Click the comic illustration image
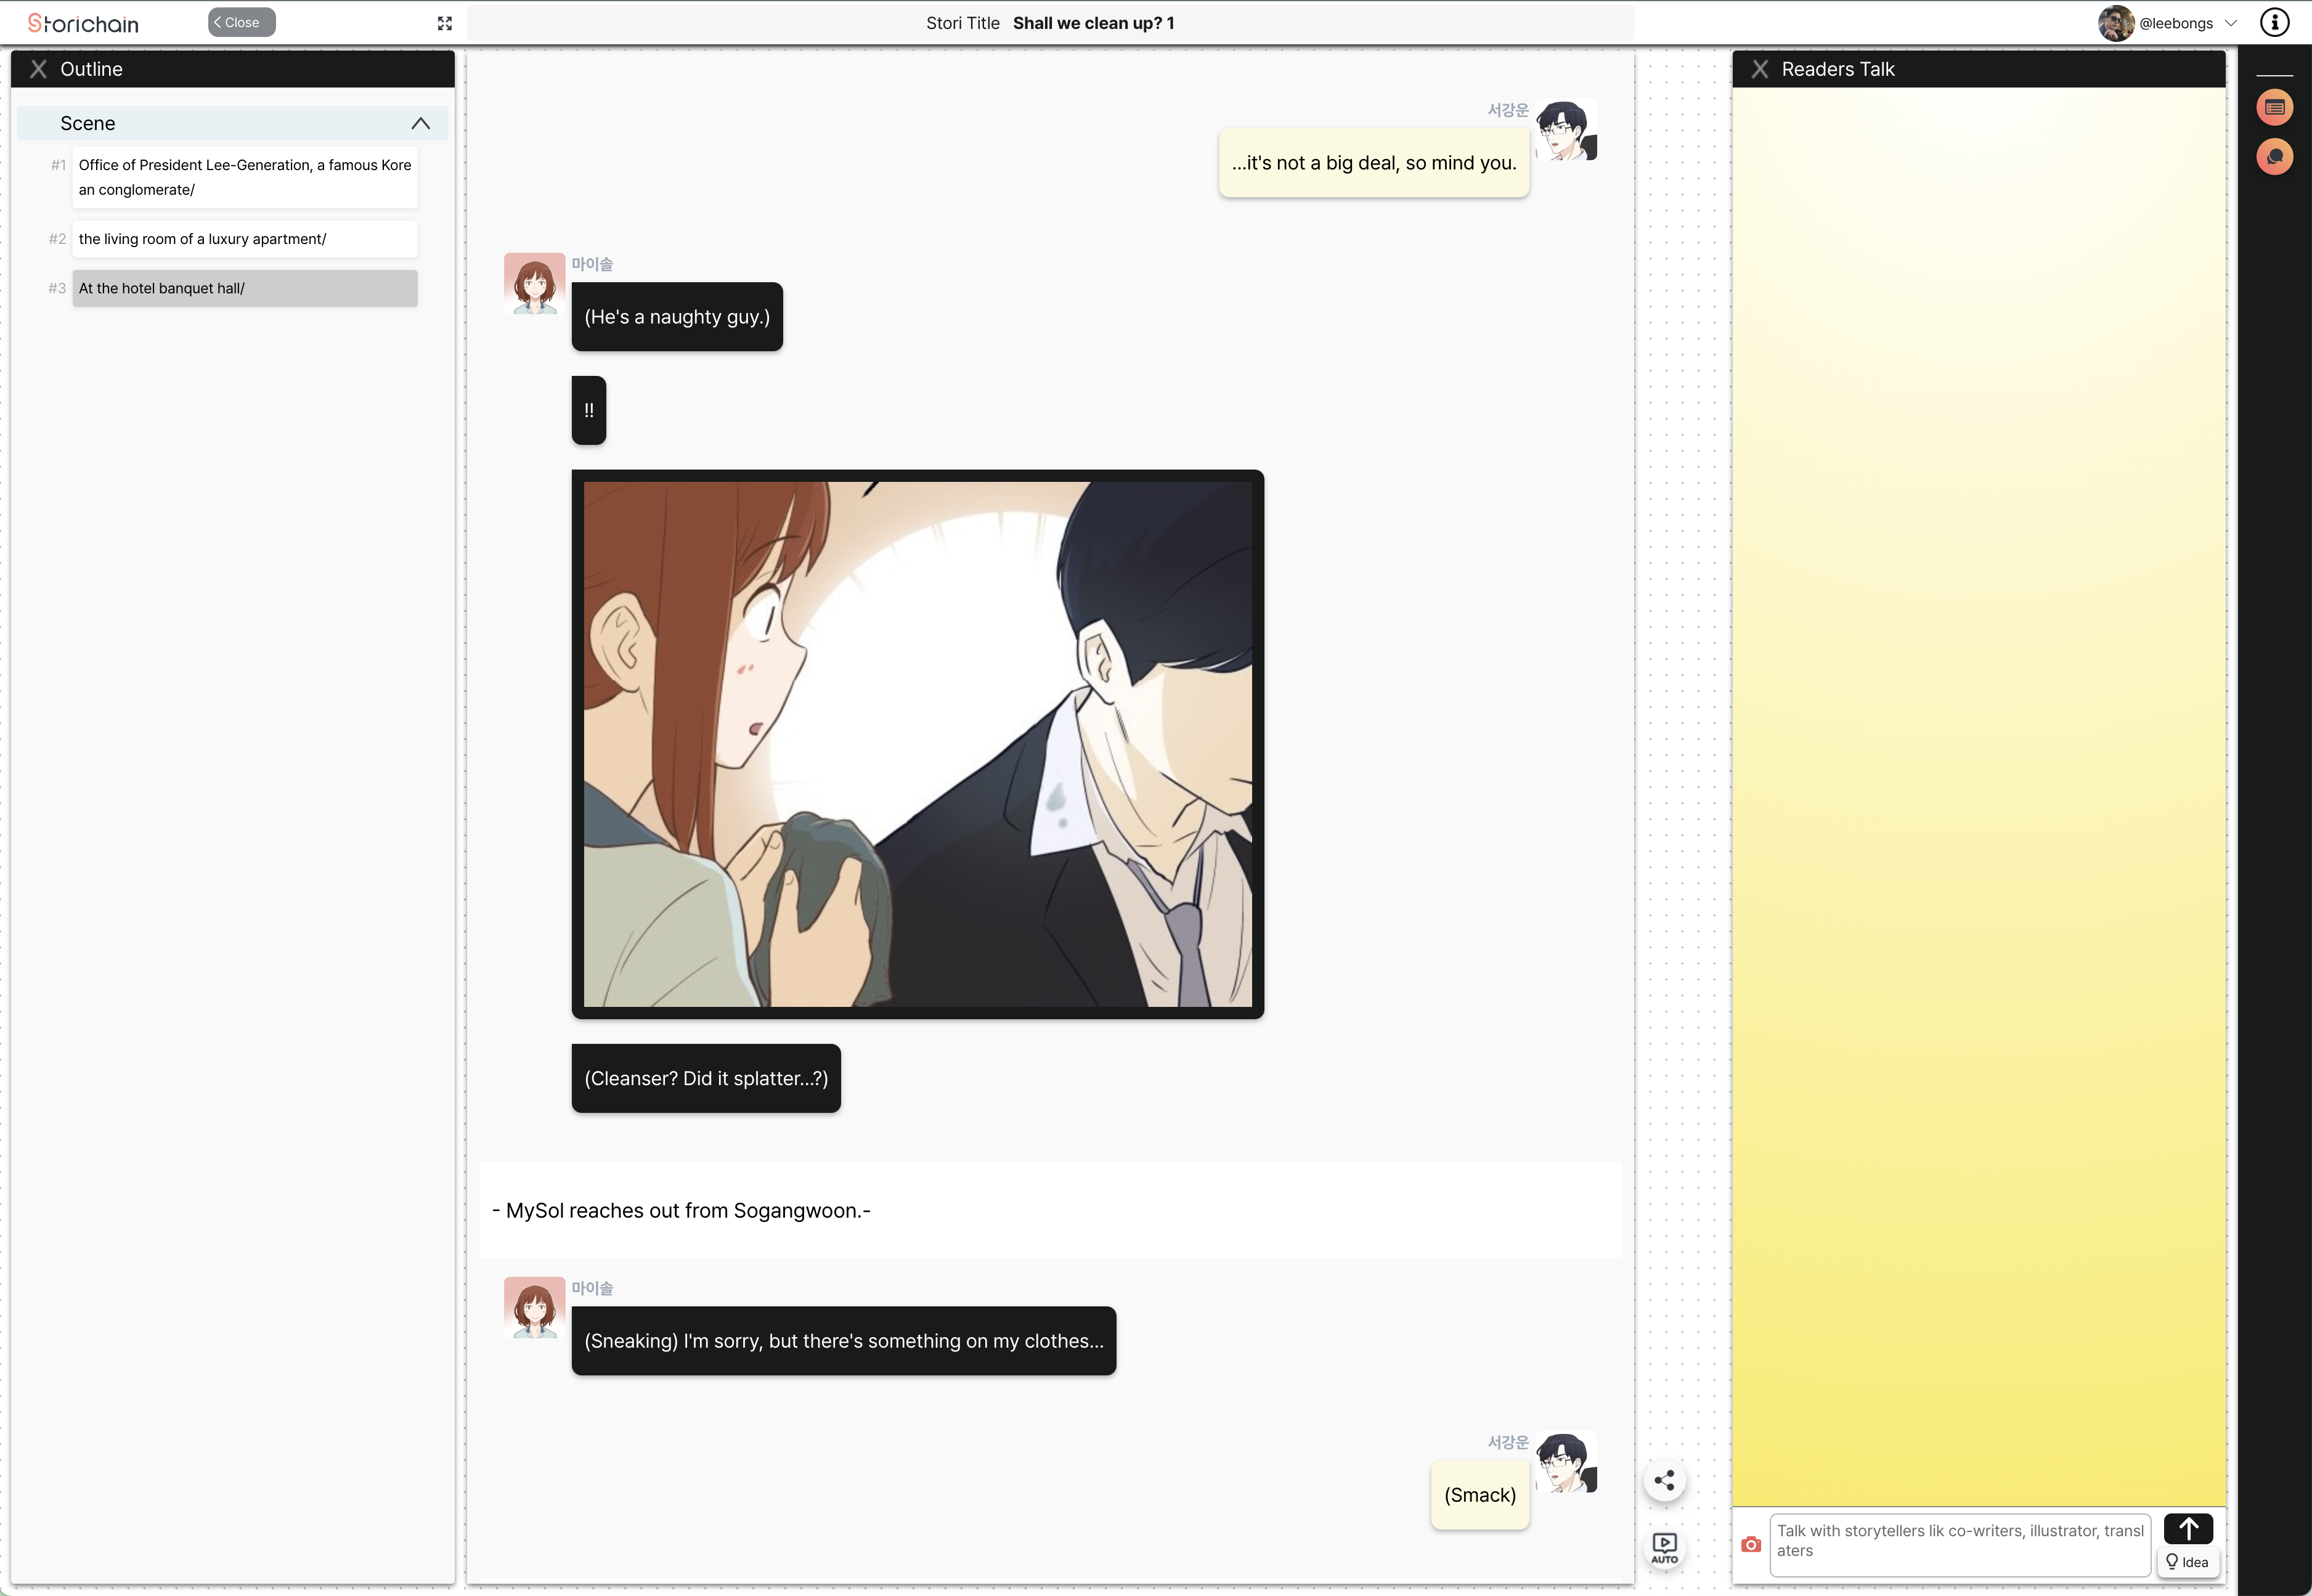The image size is (2312, 1596). click(917, 744)
